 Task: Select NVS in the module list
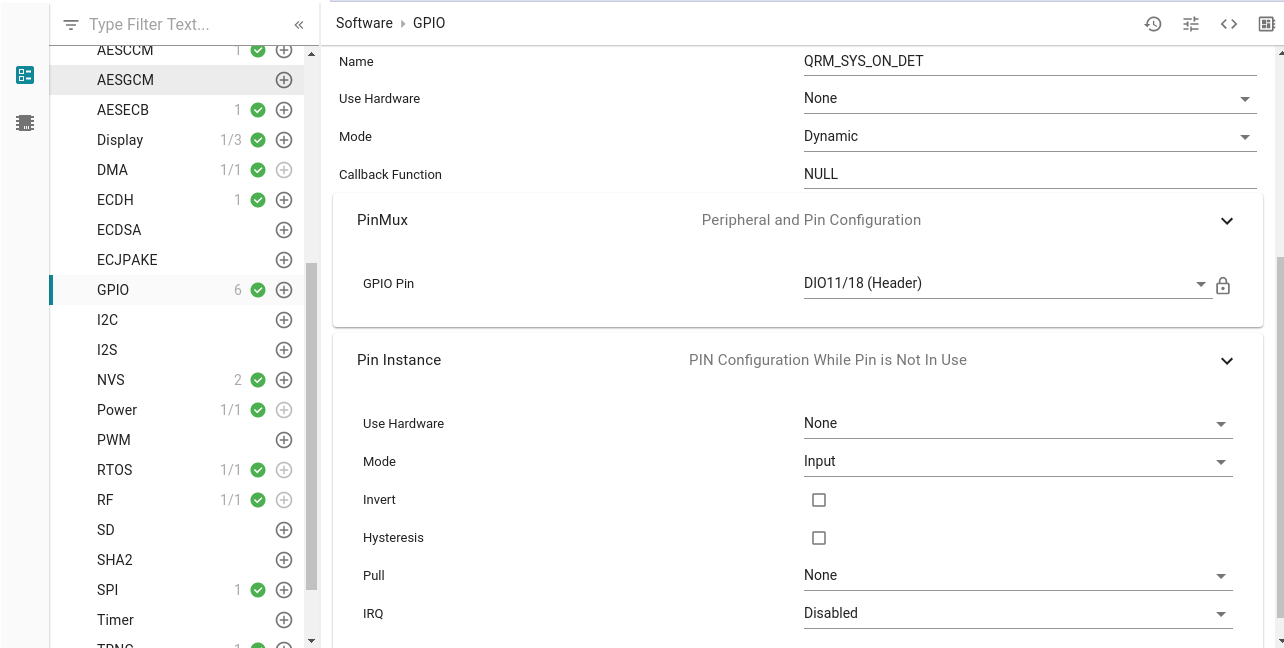click(111, 380)
